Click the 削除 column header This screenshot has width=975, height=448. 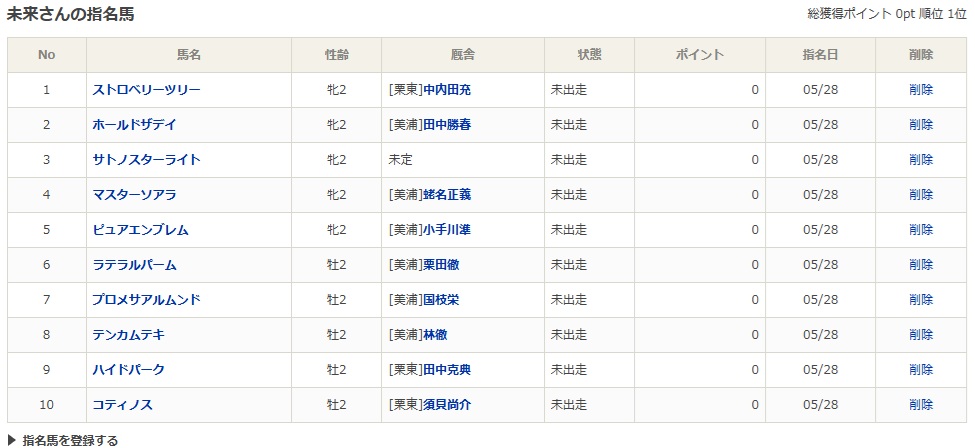[921, 55]
